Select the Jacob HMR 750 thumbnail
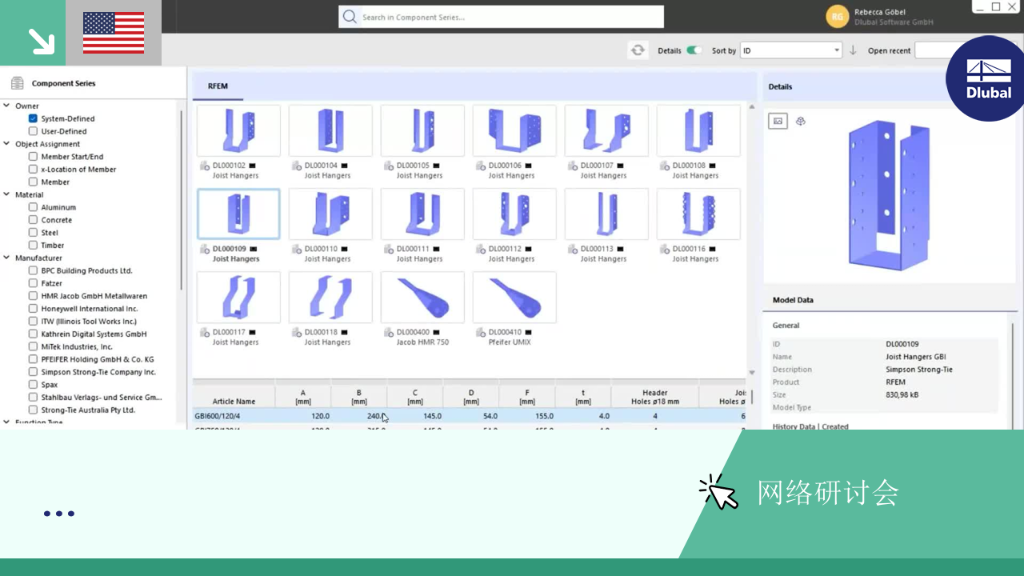The width and height of the screenshot is (1024, 576). (x=423, y=297)
